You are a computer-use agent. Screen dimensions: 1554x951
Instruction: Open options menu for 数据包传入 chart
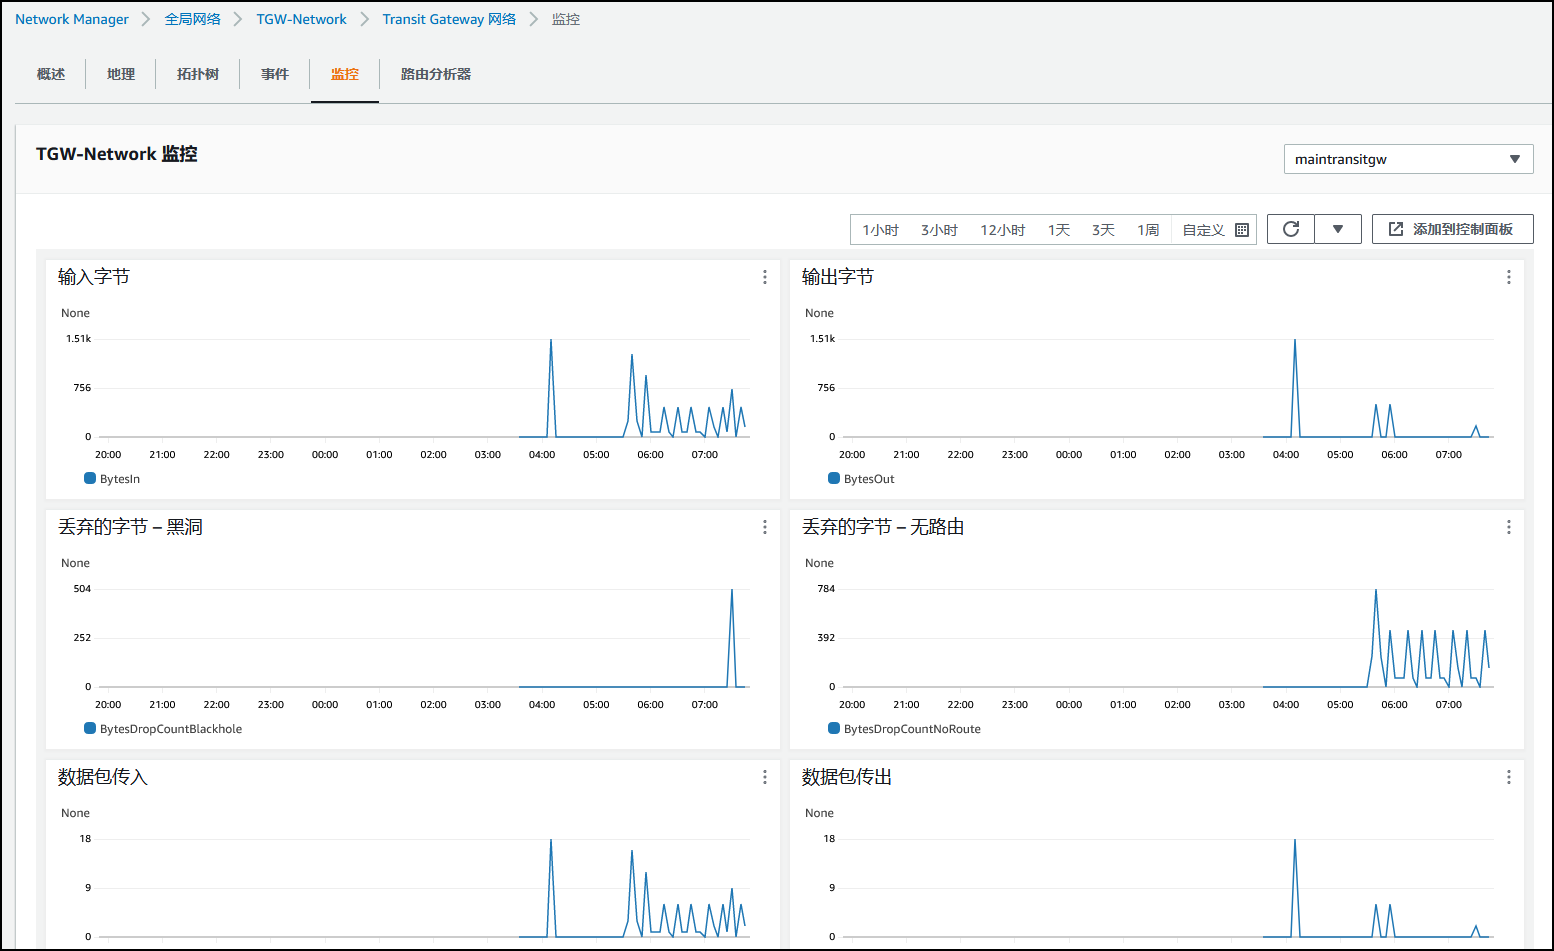click(765, 777)
